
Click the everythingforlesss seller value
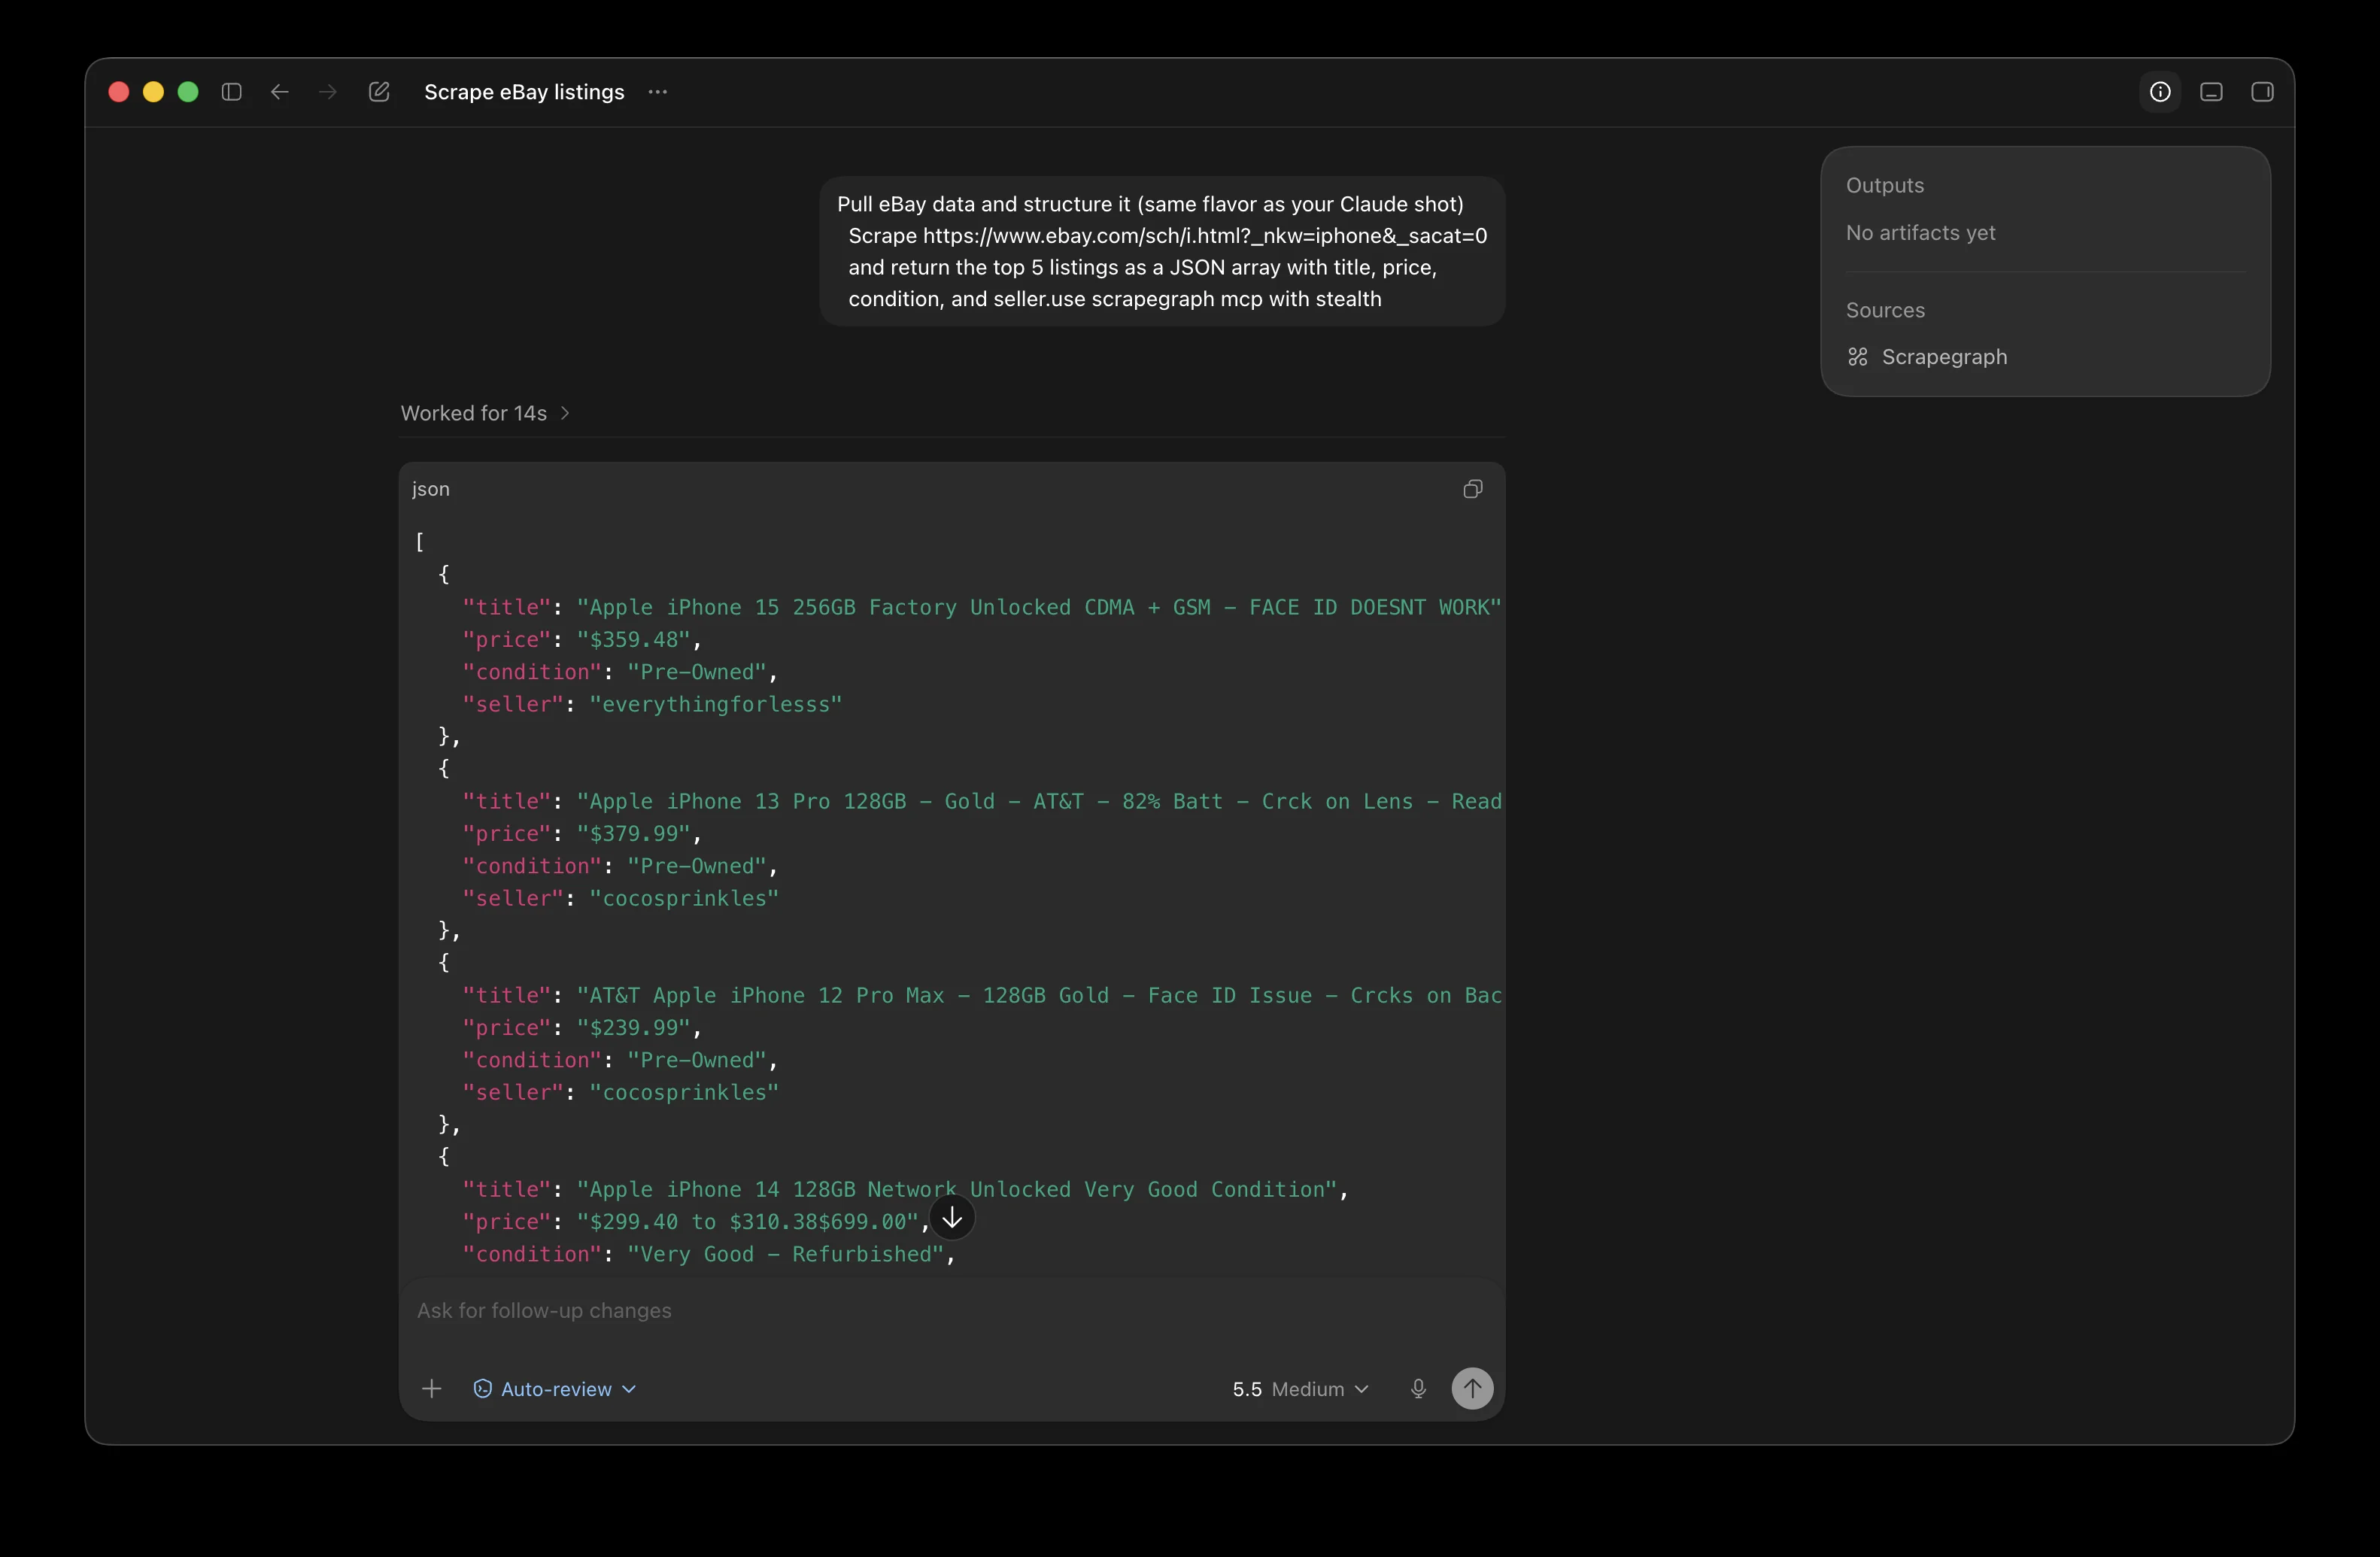point(715,704)
